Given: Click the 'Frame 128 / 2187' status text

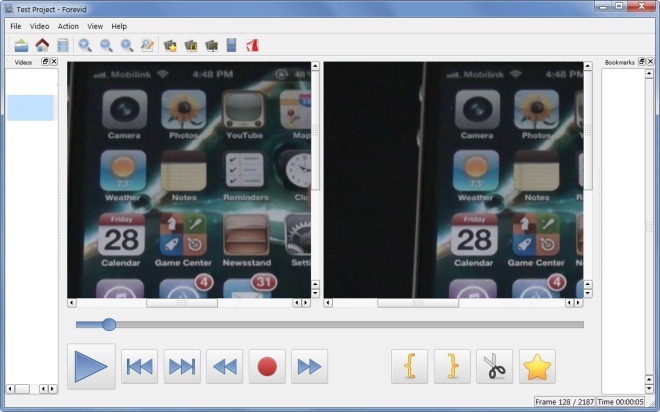Looking at the screenshot, I should click(564, 402).
